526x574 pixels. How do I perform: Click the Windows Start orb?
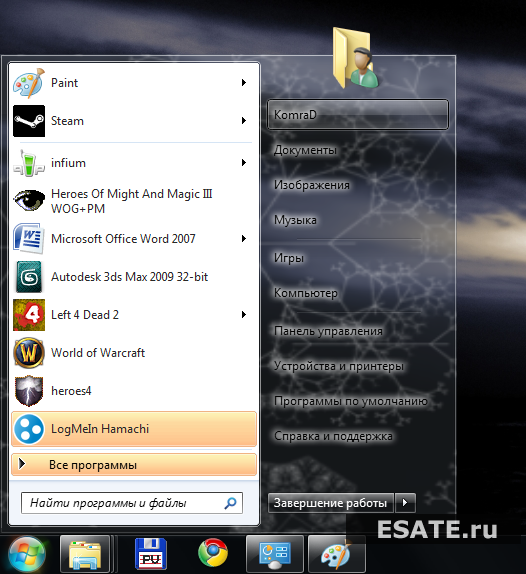click(x=27, y=555)
